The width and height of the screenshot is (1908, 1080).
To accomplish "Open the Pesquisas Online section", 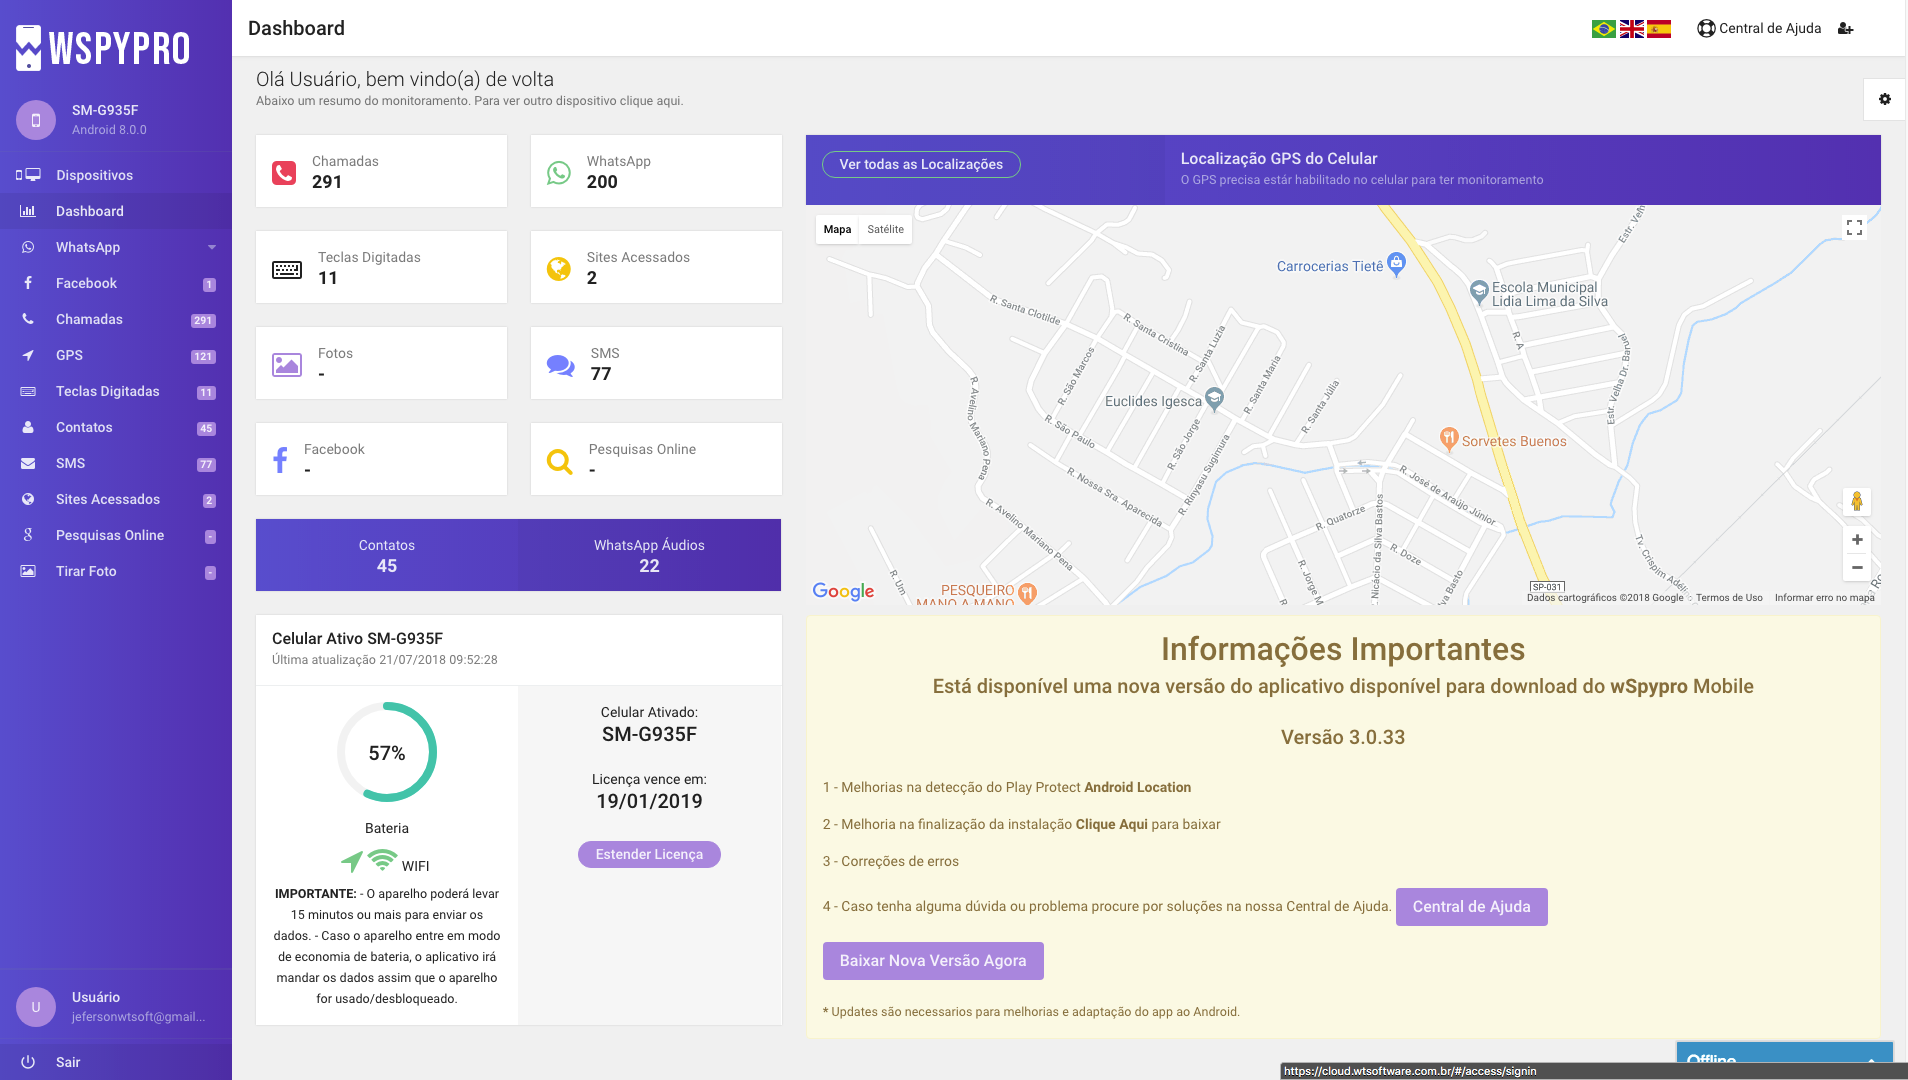I will [x=110, y=535].
